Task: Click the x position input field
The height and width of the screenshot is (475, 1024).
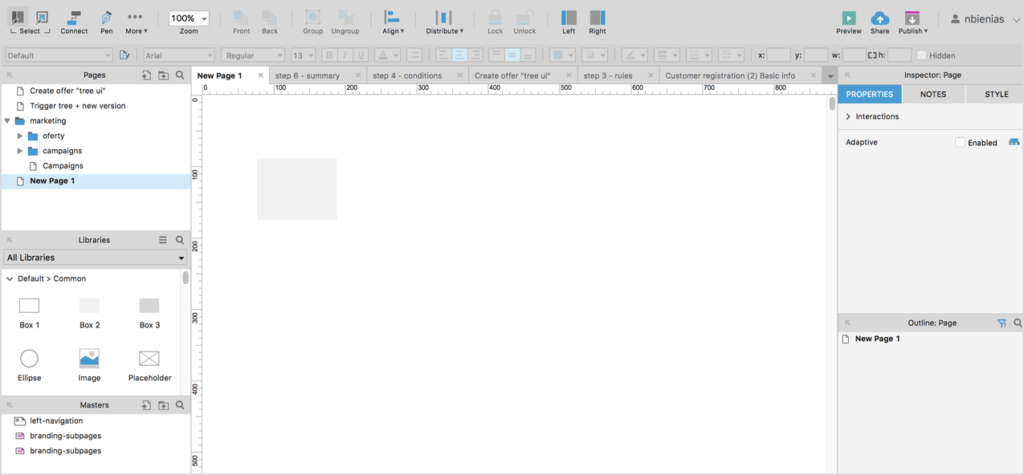Action: tap(778, 56)
